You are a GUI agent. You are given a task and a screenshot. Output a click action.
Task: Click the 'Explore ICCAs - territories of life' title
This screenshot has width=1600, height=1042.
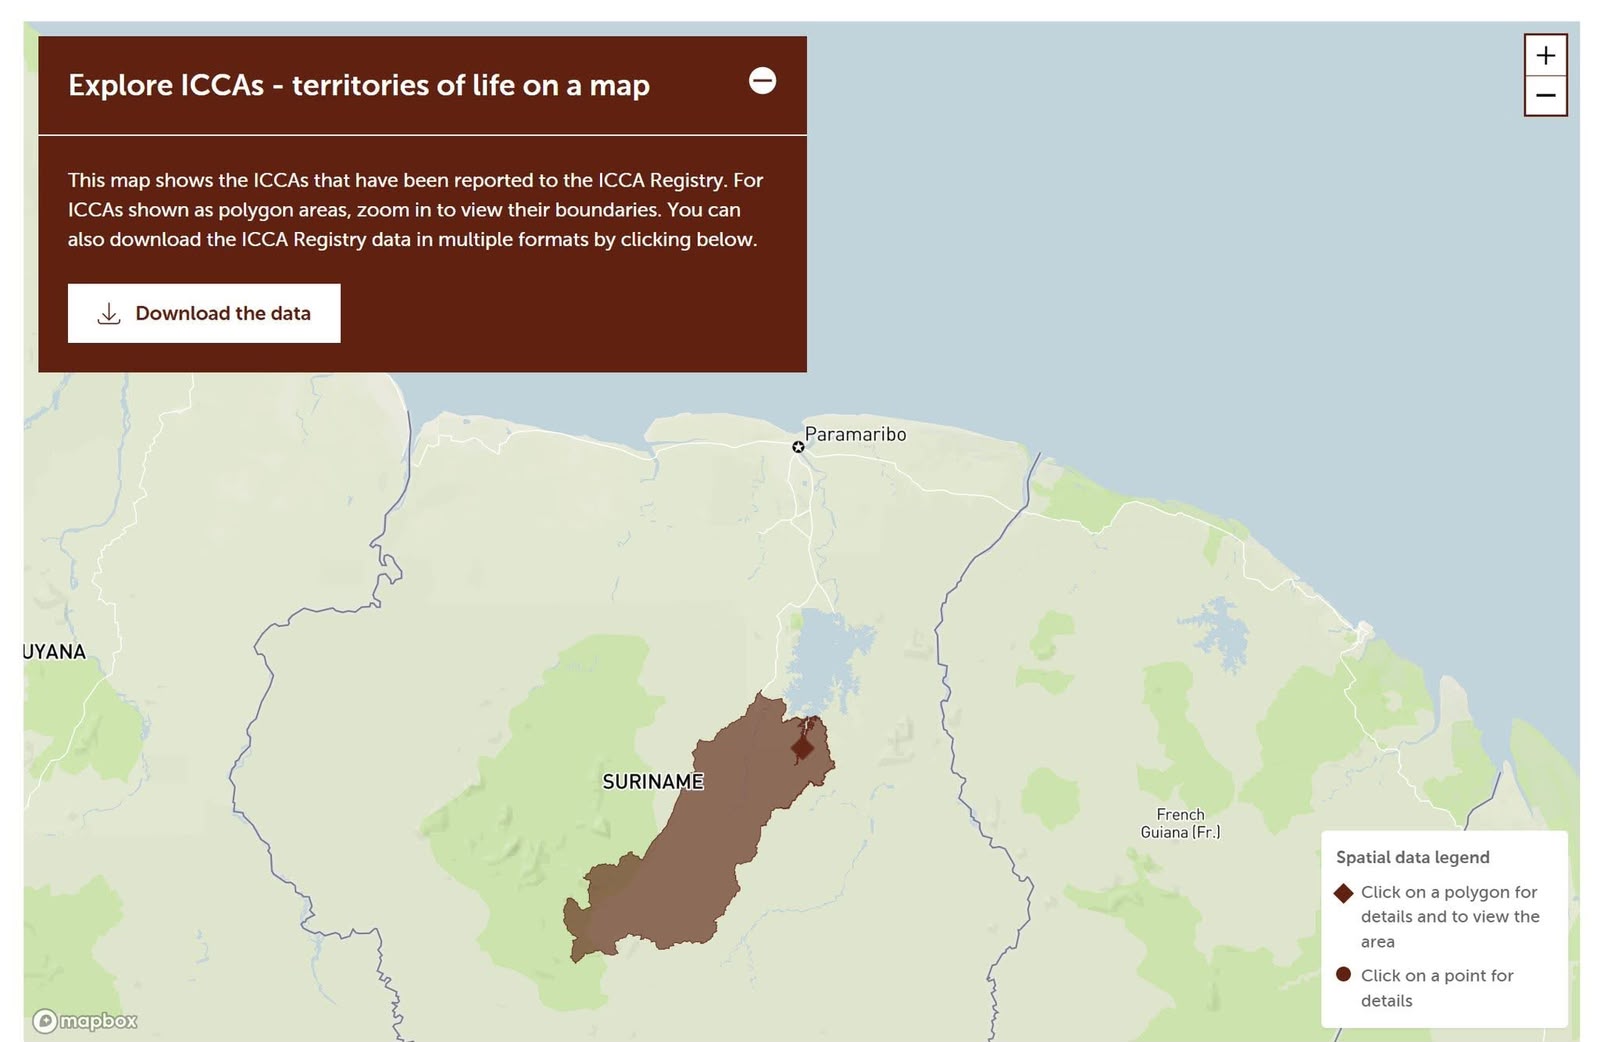coord(359,85)
